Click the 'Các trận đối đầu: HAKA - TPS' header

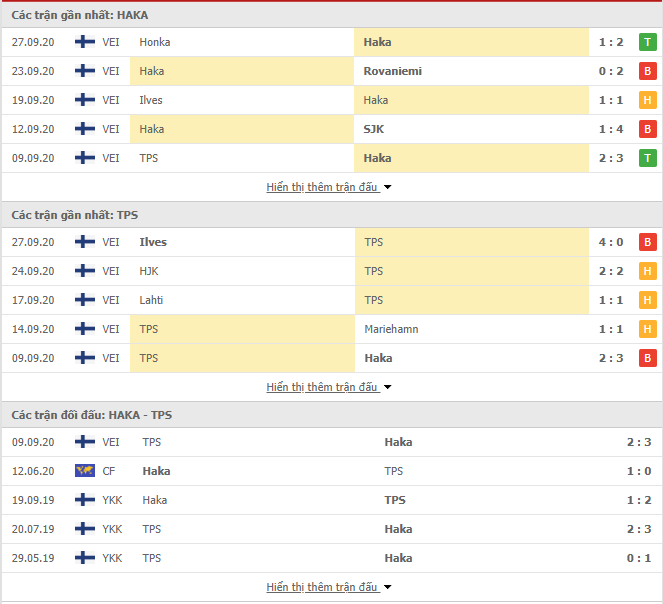click(92, 415)
